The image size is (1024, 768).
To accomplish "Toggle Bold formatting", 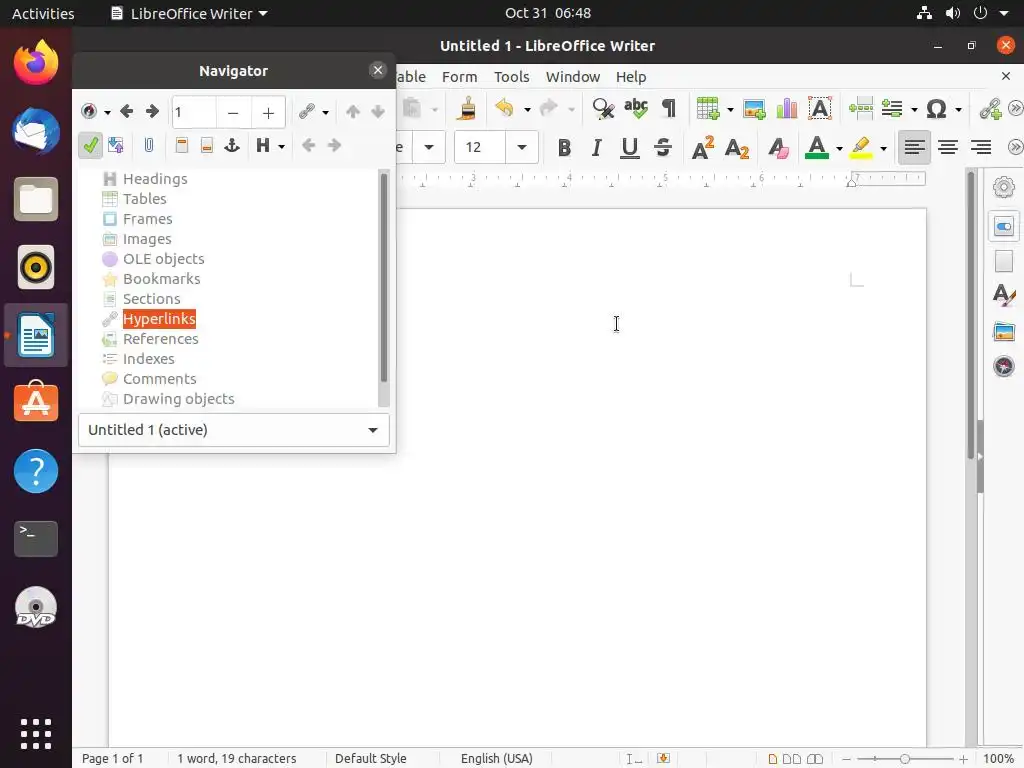I will click(564, 148).
